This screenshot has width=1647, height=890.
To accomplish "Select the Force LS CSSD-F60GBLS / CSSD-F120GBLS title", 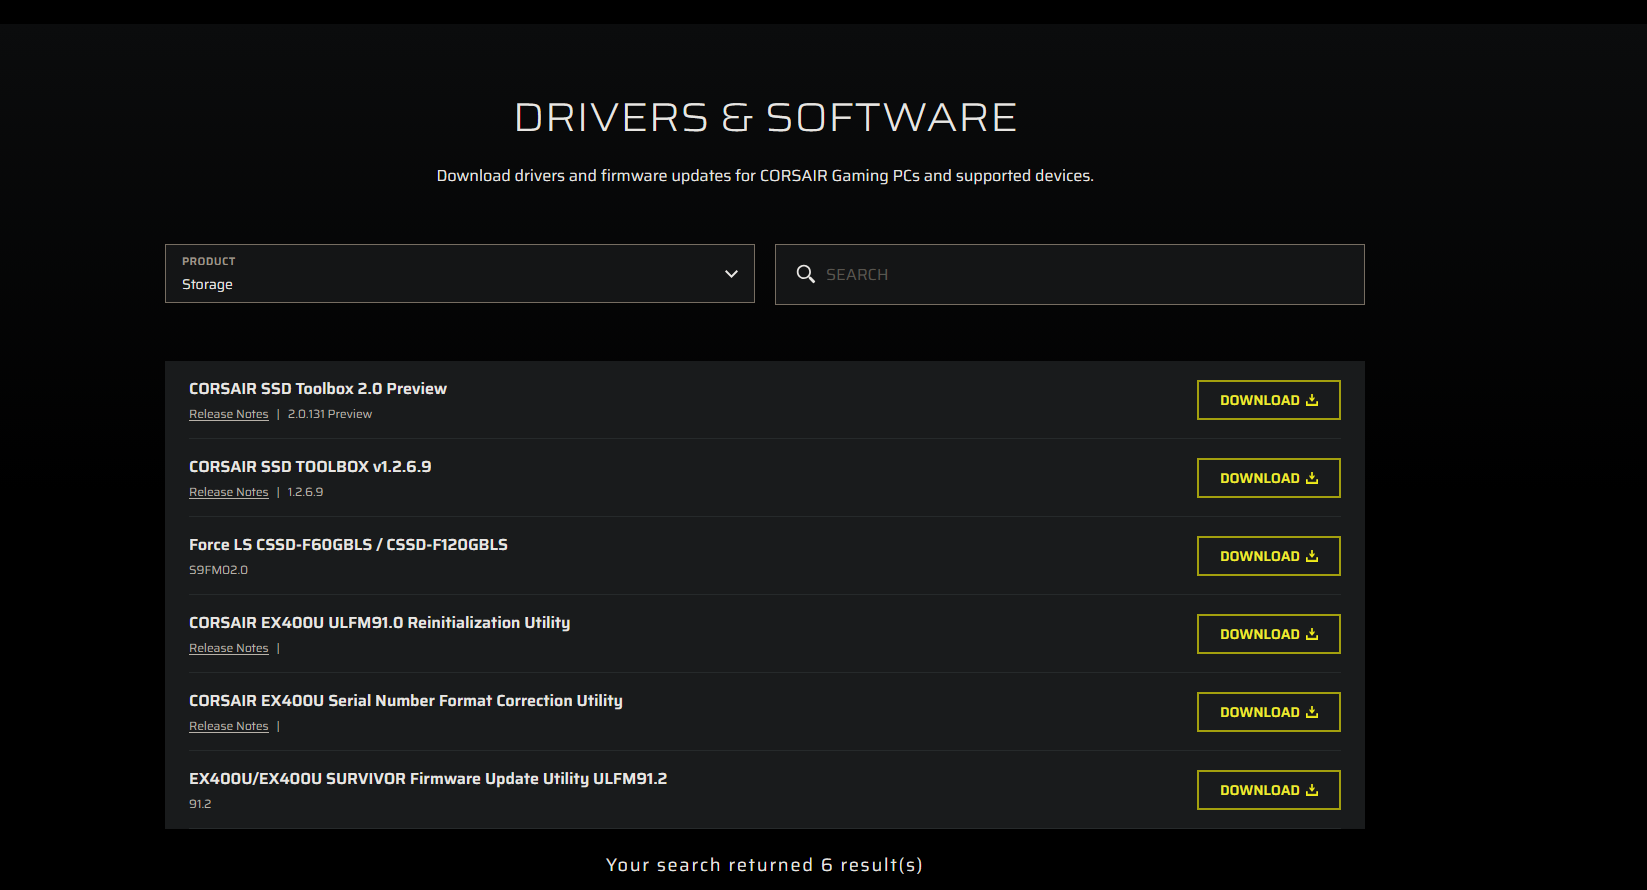I will point(348,545).
